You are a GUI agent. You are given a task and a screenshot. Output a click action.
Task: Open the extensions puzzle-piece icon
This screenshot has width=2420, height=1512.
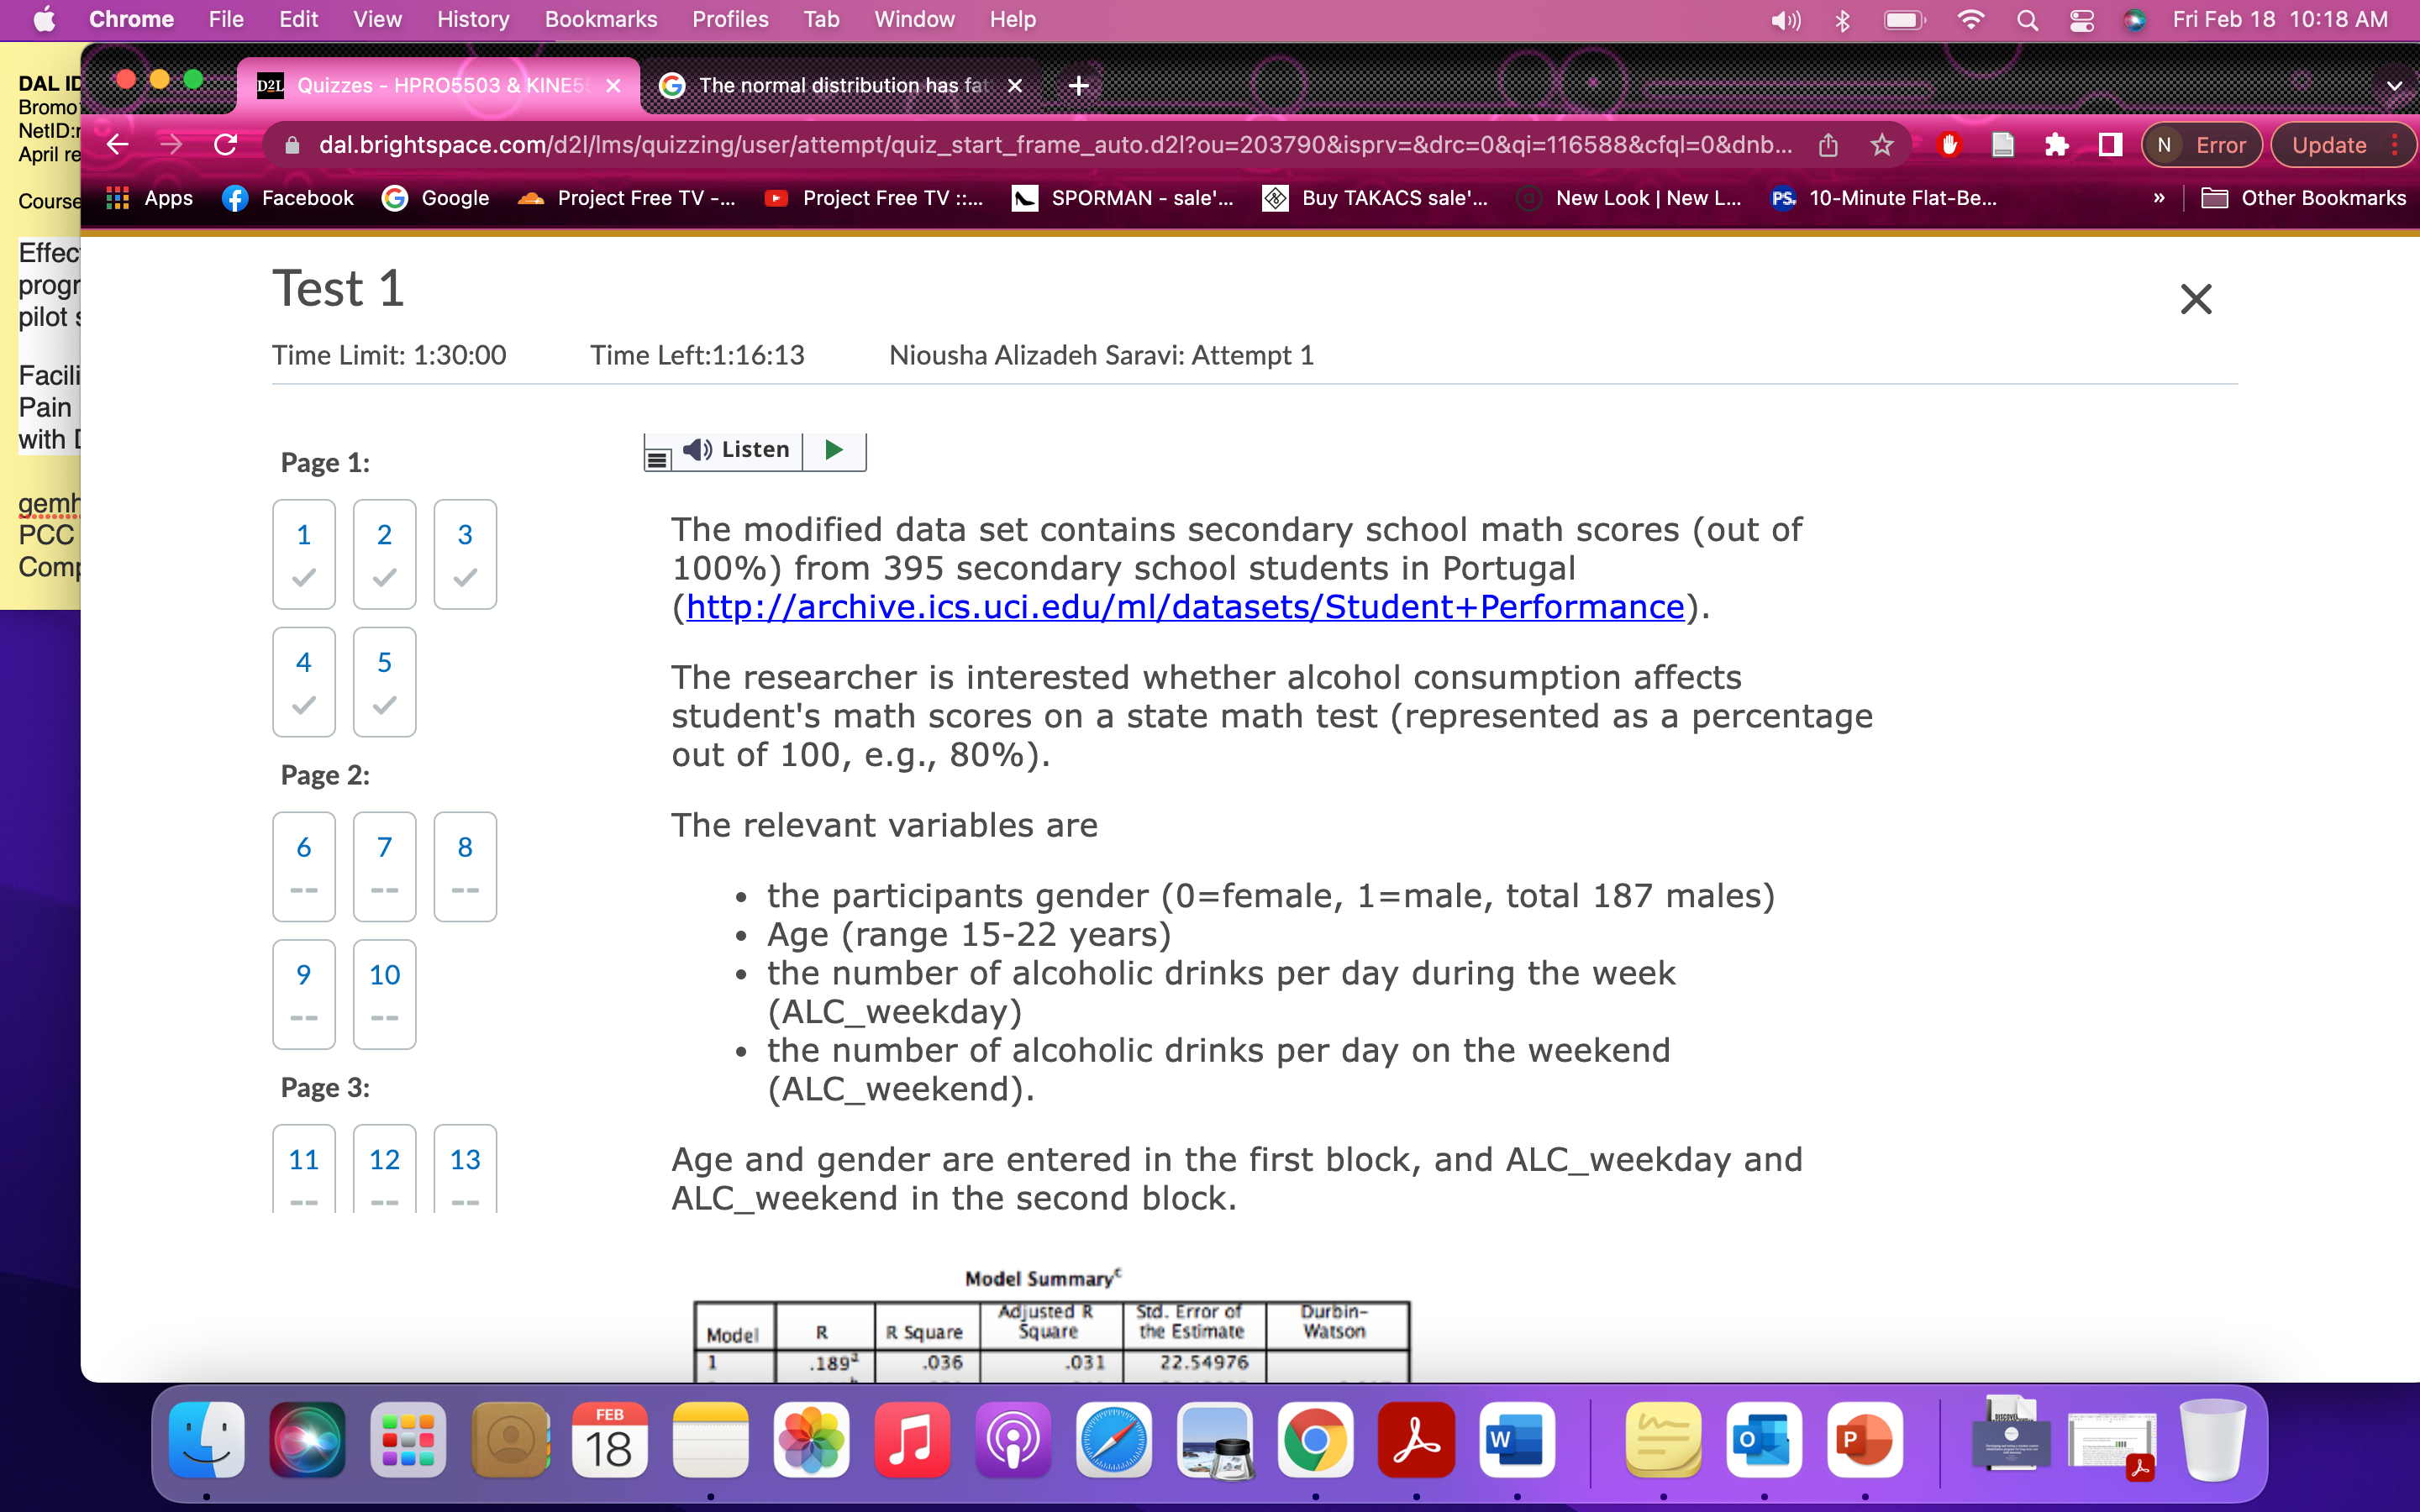pos(2057,144)
